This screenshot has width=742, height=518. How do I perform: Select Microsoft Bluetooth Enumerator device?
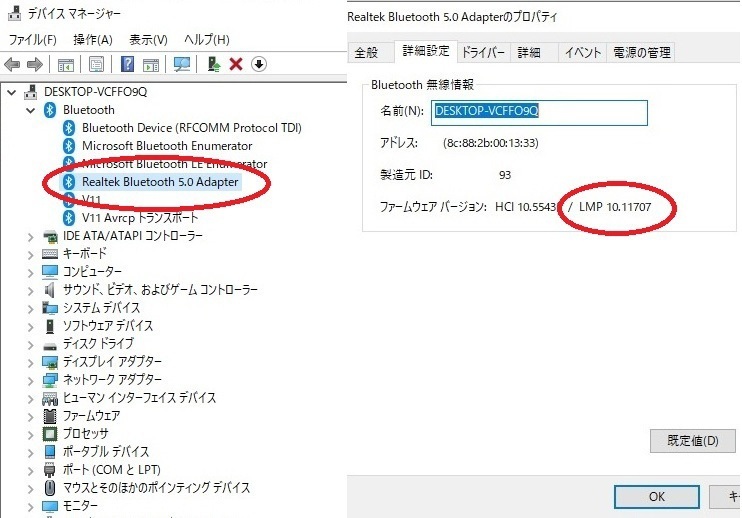[x=167, y=146]
